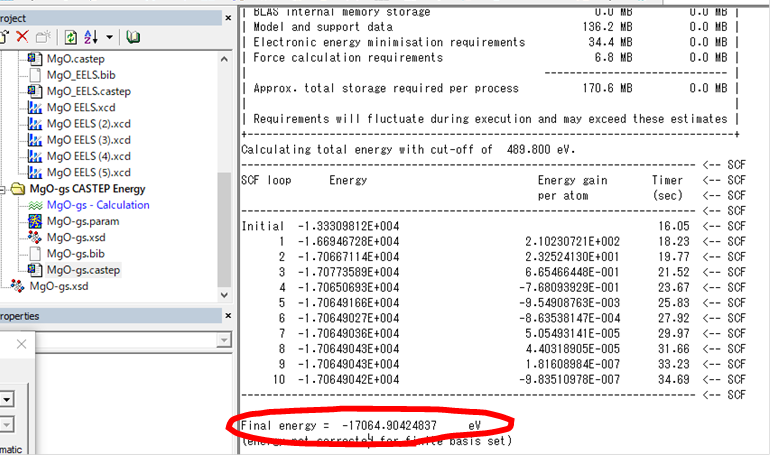Open the Properties filter combo box dropdown

coord(224,340)
